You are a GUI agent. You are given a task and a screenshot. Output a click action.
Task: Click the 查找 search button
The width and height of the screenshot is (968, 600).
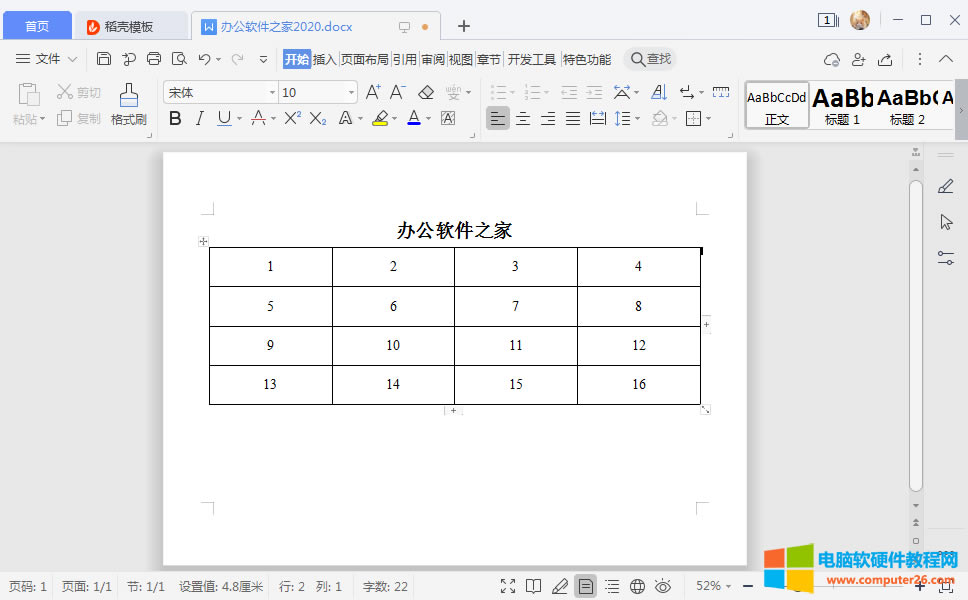(650, 60)
